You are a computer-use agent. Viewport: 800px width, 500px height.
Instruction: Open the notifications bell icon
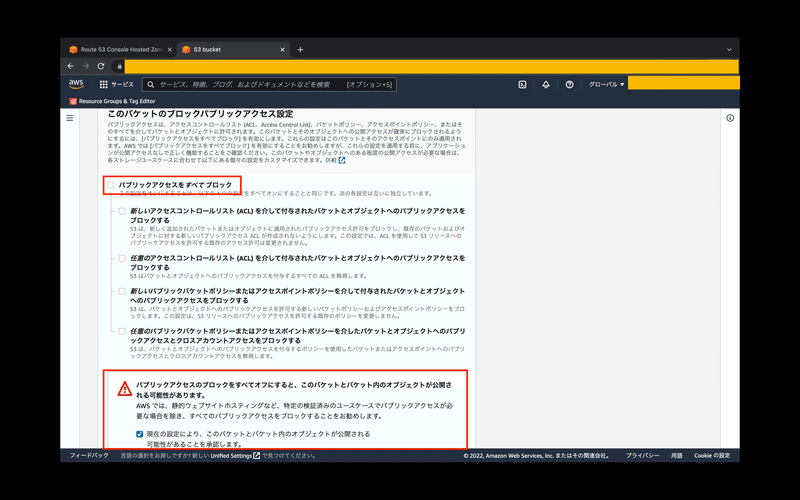pyautogui.click(x=546, y=85)
